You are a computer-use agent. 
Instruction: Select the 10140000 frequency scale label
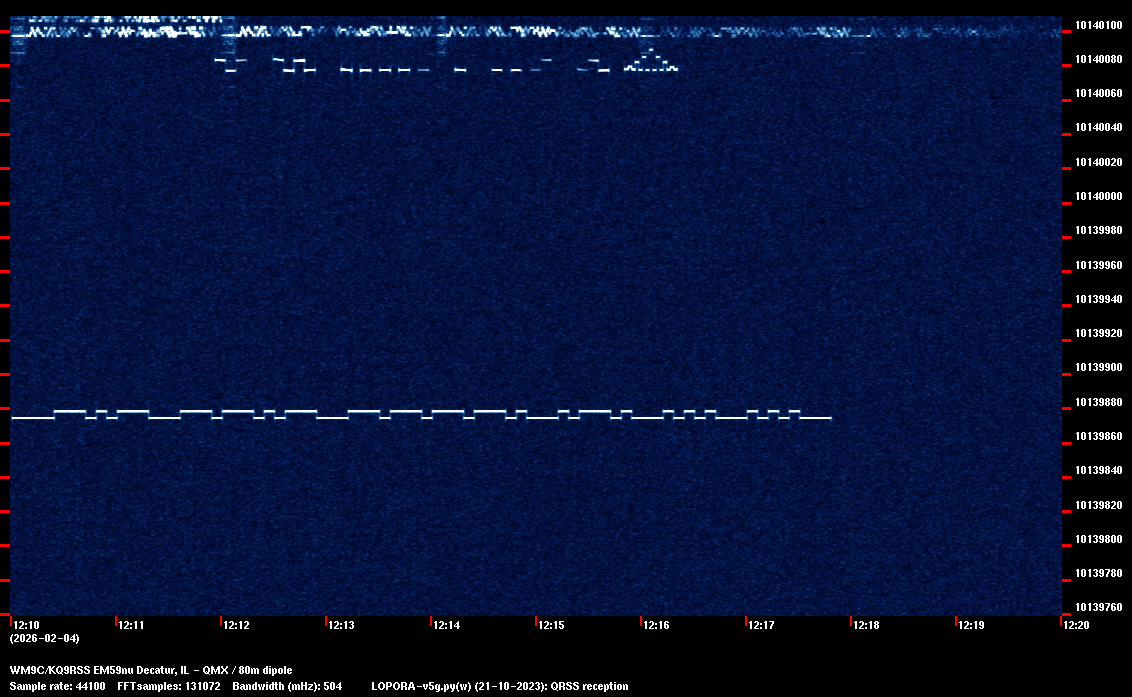pyautogui.click(x=1097, y=196)
